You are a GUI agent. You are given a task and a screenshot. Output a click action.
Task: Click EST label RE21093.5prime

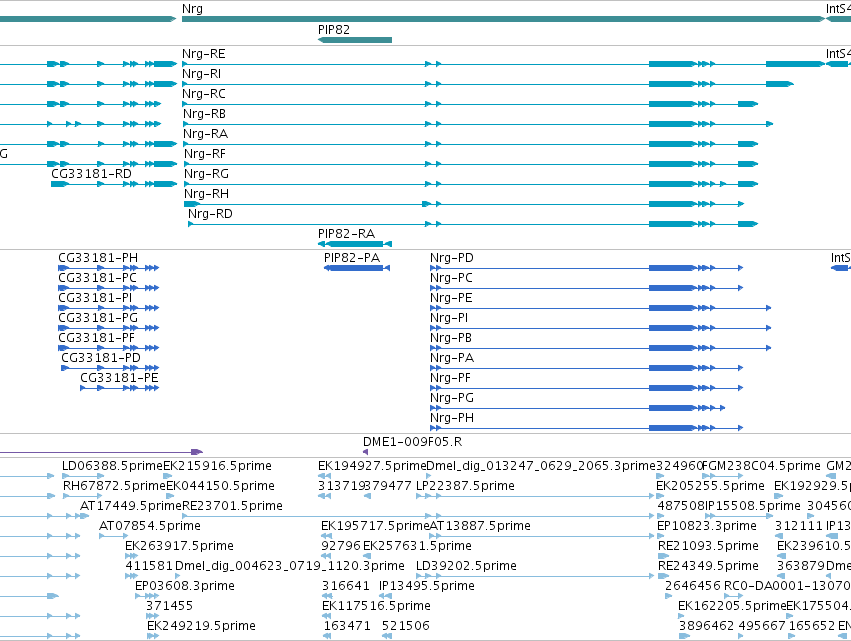pyautogui.click(x=708, y=546)
